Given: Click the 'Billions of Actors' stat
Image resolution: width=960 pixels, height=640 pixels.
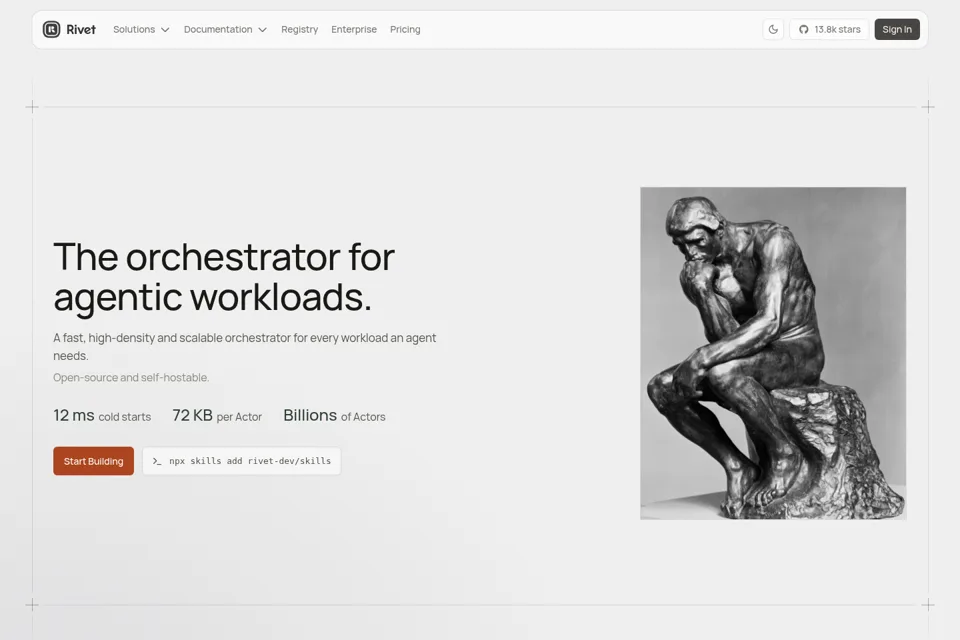Looking at the screenshot, I should coord(334,416).
